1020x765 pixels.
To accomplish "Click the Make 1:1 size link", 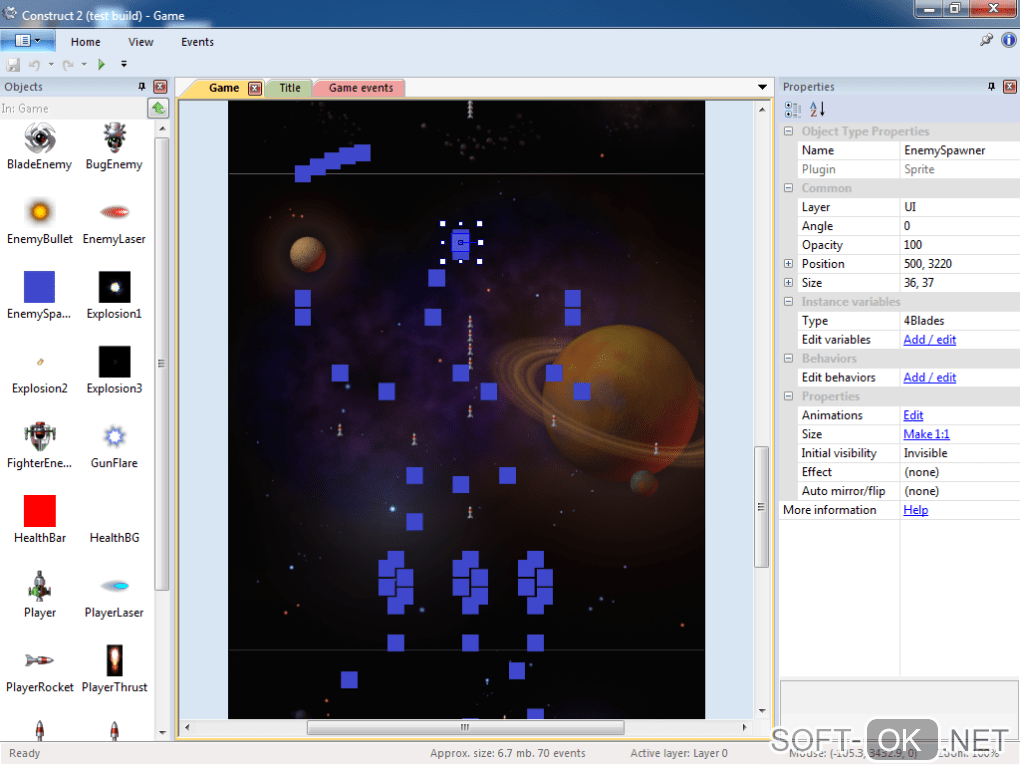I will click(x=926, y=434).
